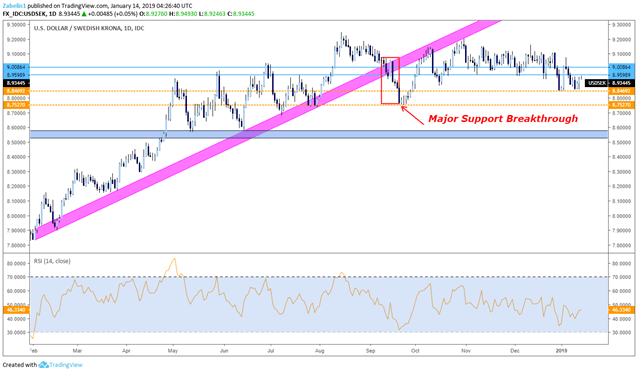Click the 'Feb' label on the time axis
This screenshot has height=373, width=638.
[x=34, y=350]
